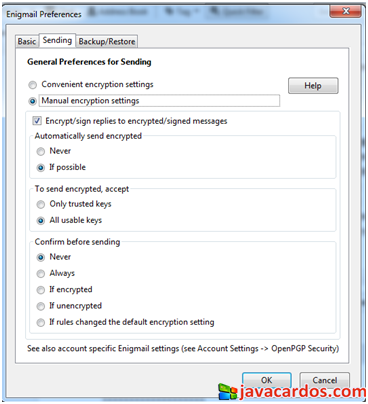Confirm preferences with OK button
This screenshot has height=404, width=368.
pyautogui.click(x=267, y=380)
